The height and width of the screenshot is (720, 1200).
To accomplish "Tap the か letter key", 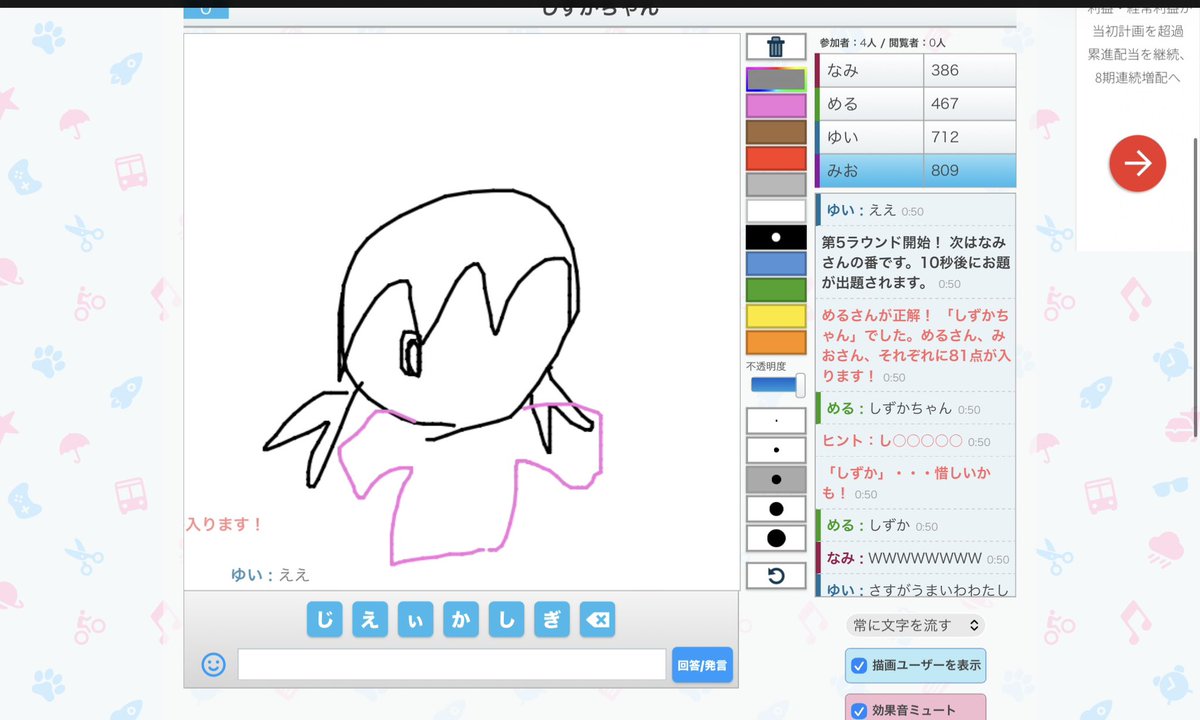I will (461, 620).
